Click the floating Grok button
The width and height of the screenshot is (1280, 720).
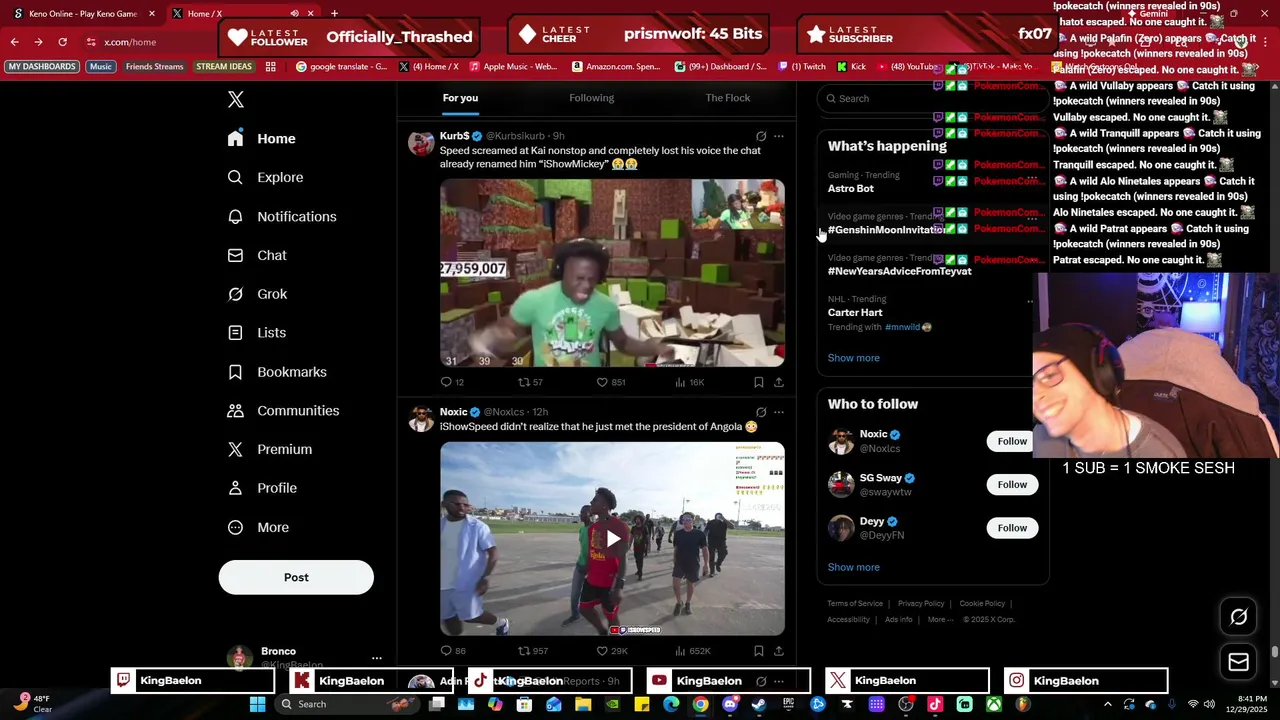point(1238,617)
